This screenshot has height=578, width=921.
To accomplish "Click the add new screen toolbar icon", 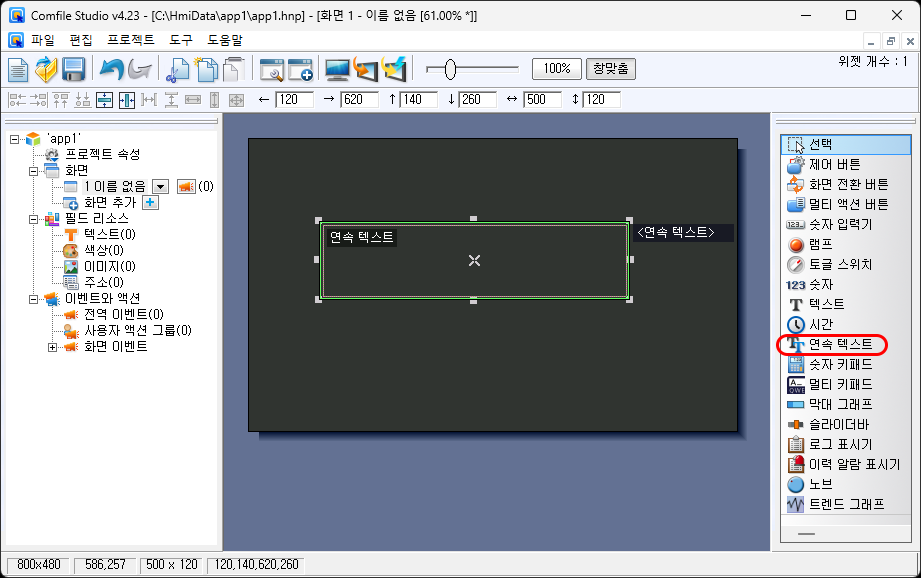I will pos(301,69).
